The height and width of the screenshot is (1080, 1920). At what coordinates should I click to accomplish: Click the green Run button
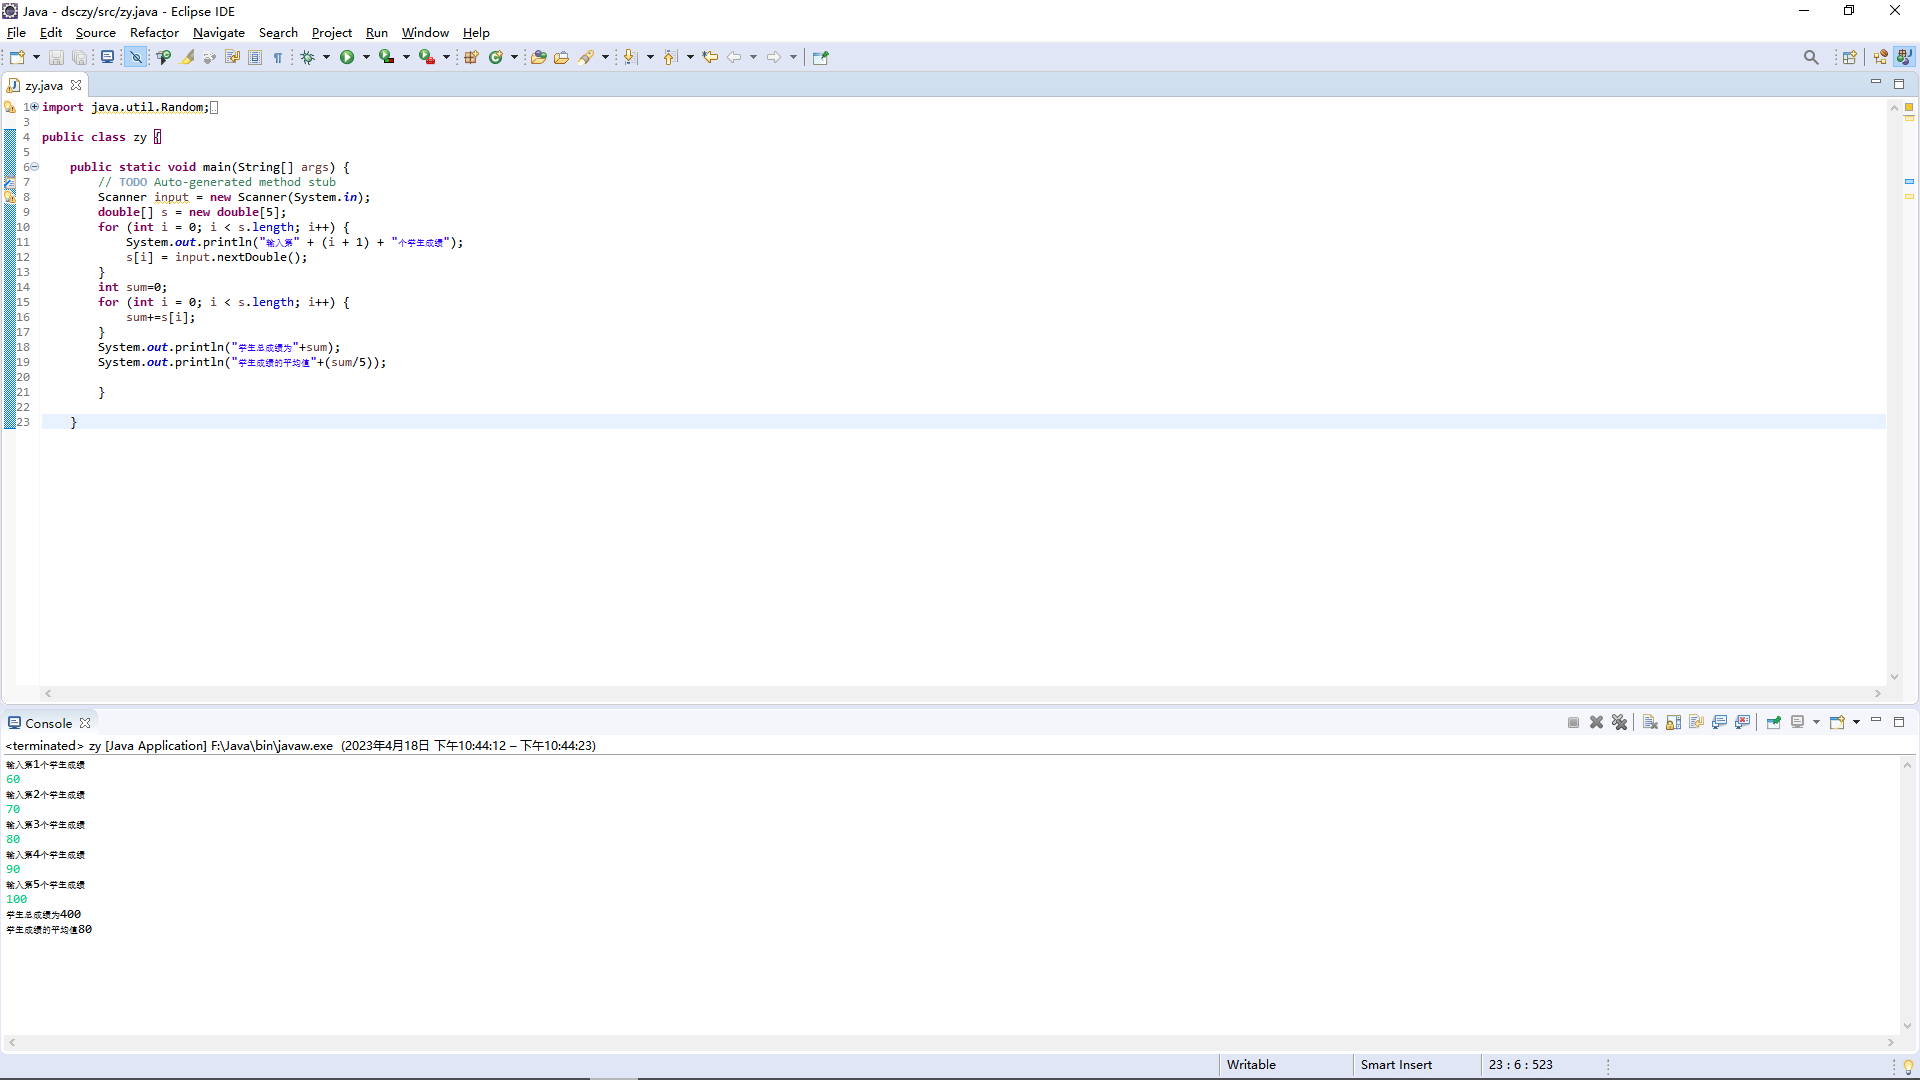(x=347, y=57)
